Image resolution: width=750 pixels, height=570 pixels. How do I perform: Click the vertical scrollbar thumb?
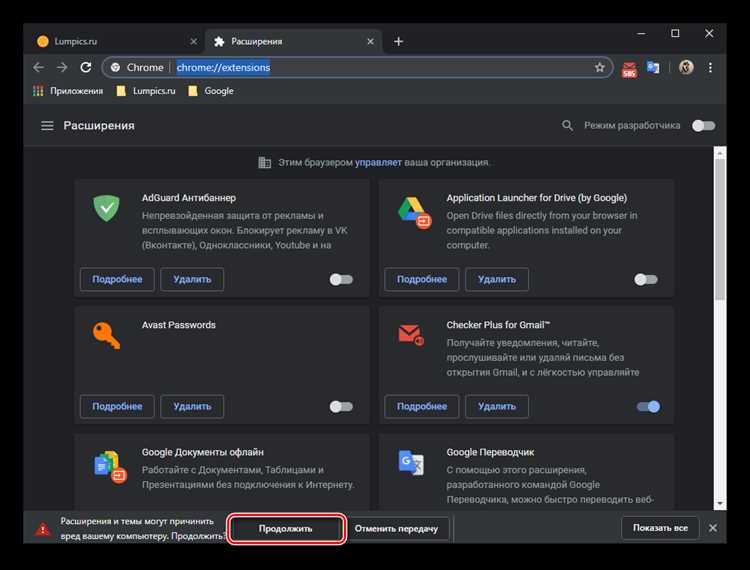point(720,230)
